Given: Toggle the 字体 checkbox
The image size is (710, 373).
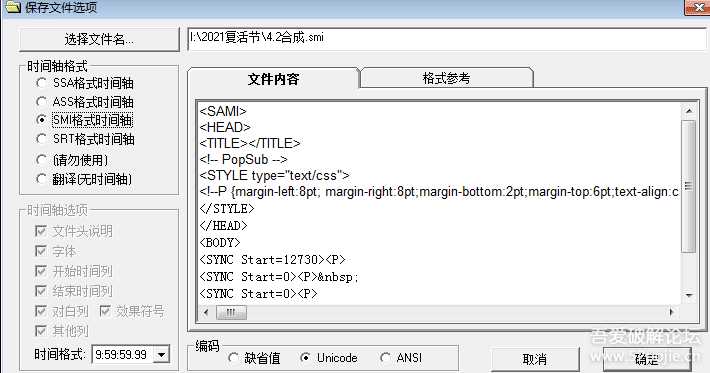Looking at the screenshot, I should tap(55, 251).
